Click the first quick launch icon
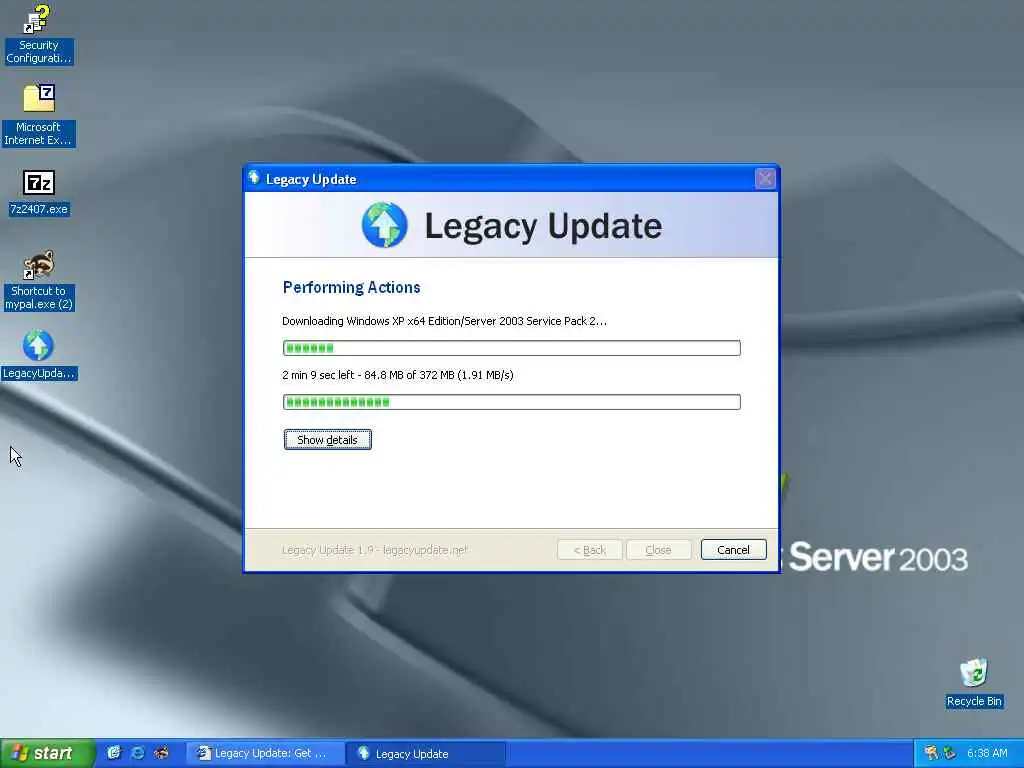The image size is (1024, 768). tap(114, 753)
